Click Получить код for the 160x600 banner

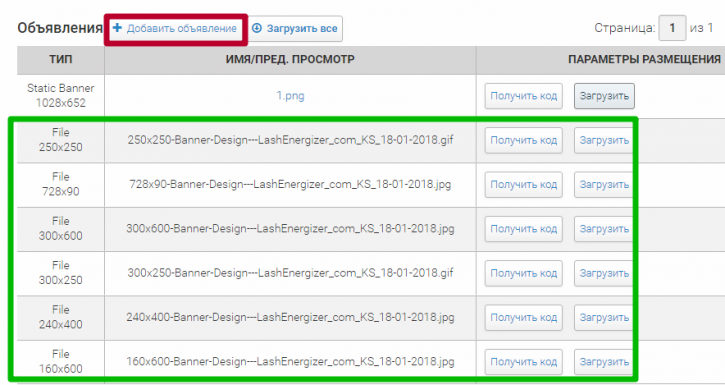[523, 362]
